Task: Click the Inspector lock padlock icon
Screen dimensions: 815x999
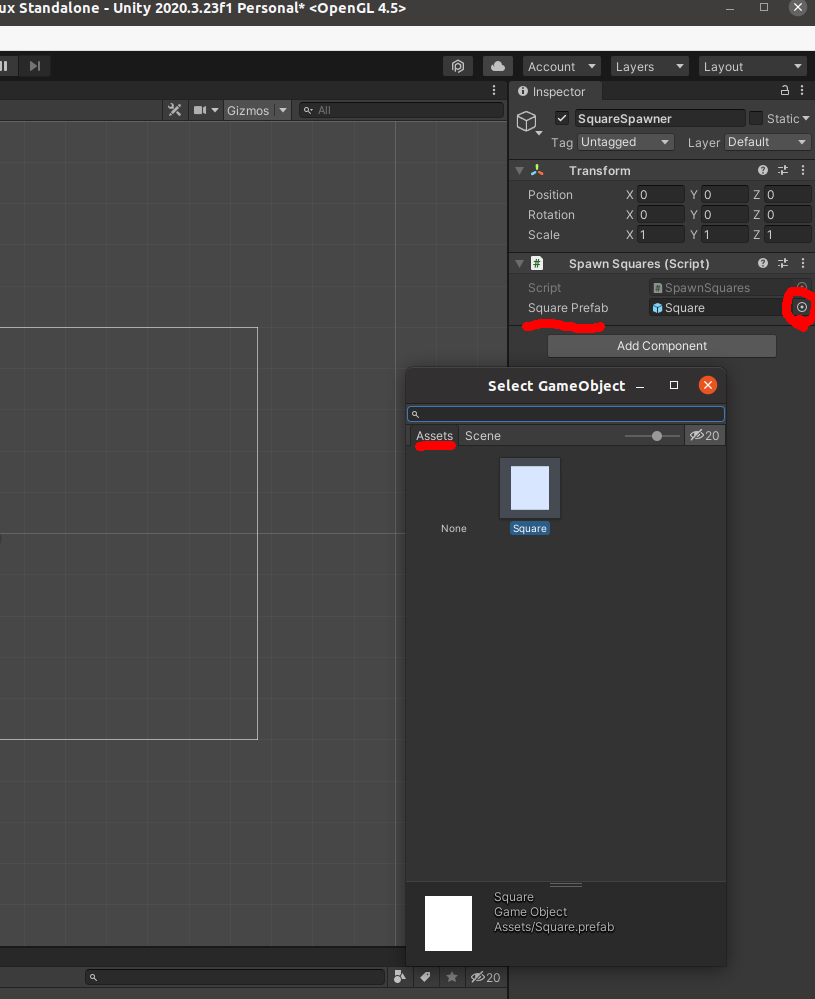Action: 783,89
